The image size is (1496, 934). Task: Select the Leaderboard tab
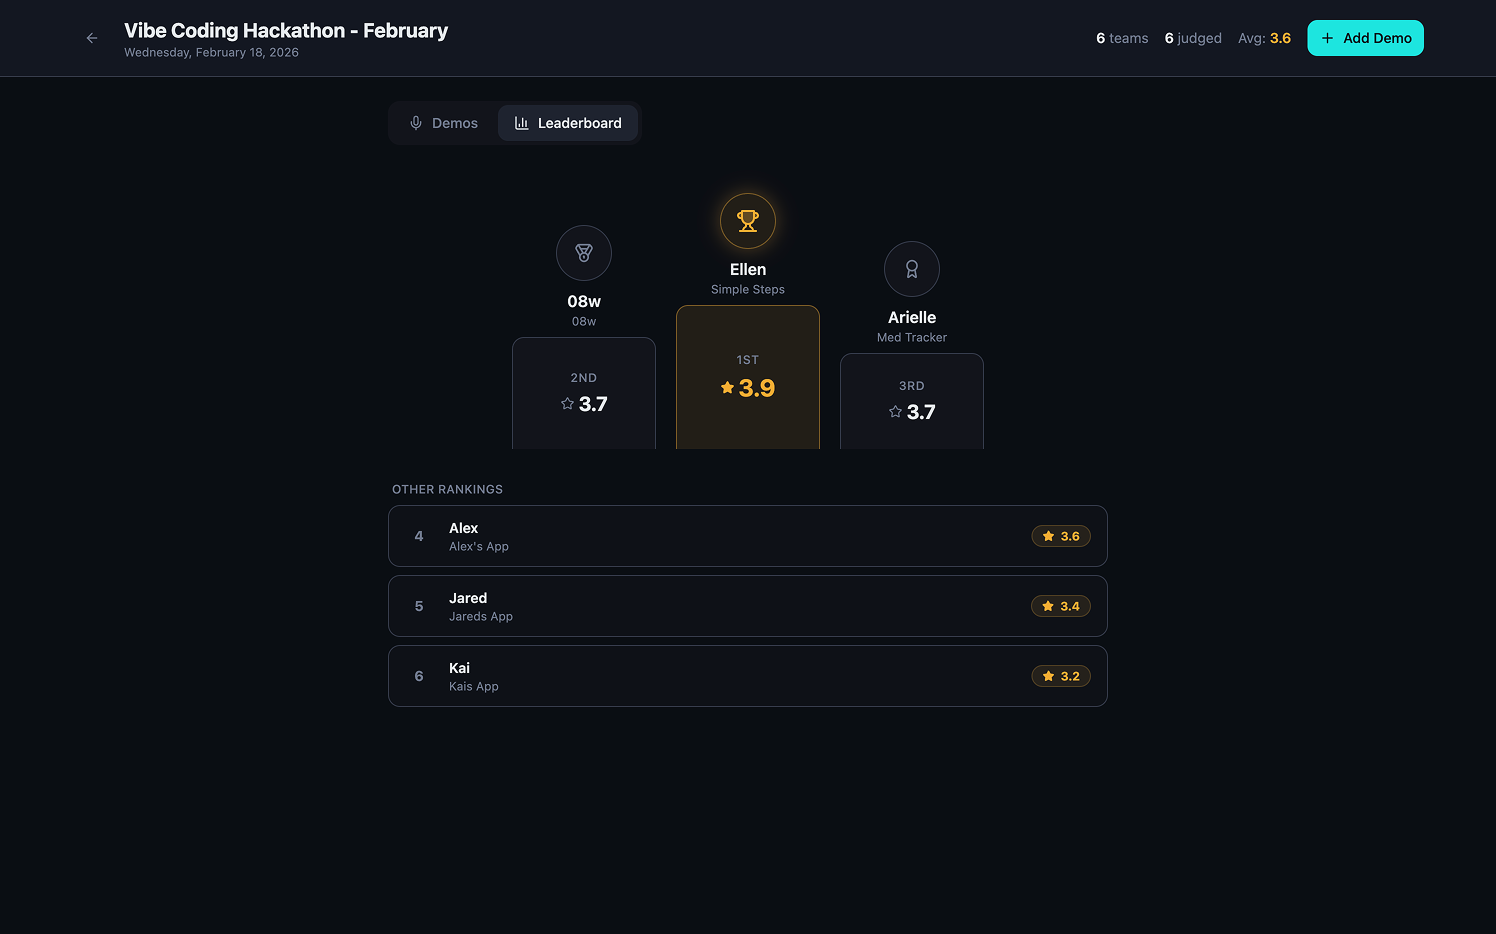[x=568, y=123]
